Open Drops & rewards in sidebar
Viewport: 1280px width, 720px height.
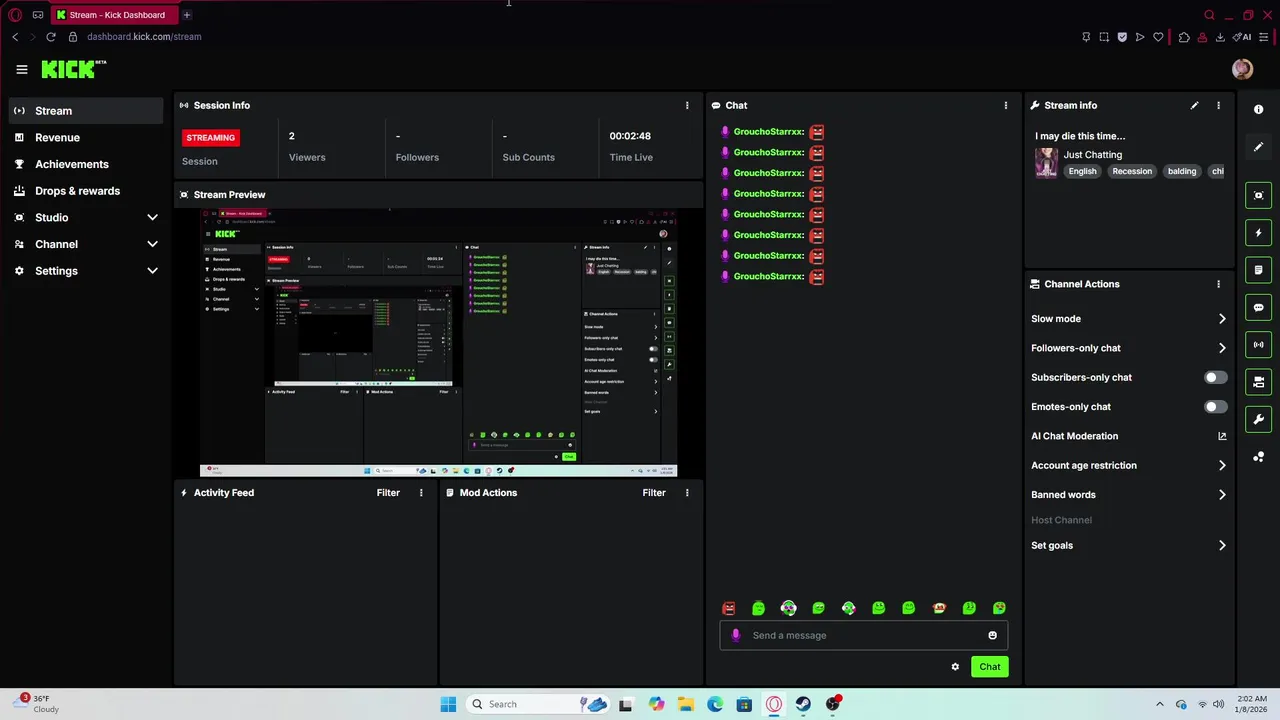click(x=85, y=191)
